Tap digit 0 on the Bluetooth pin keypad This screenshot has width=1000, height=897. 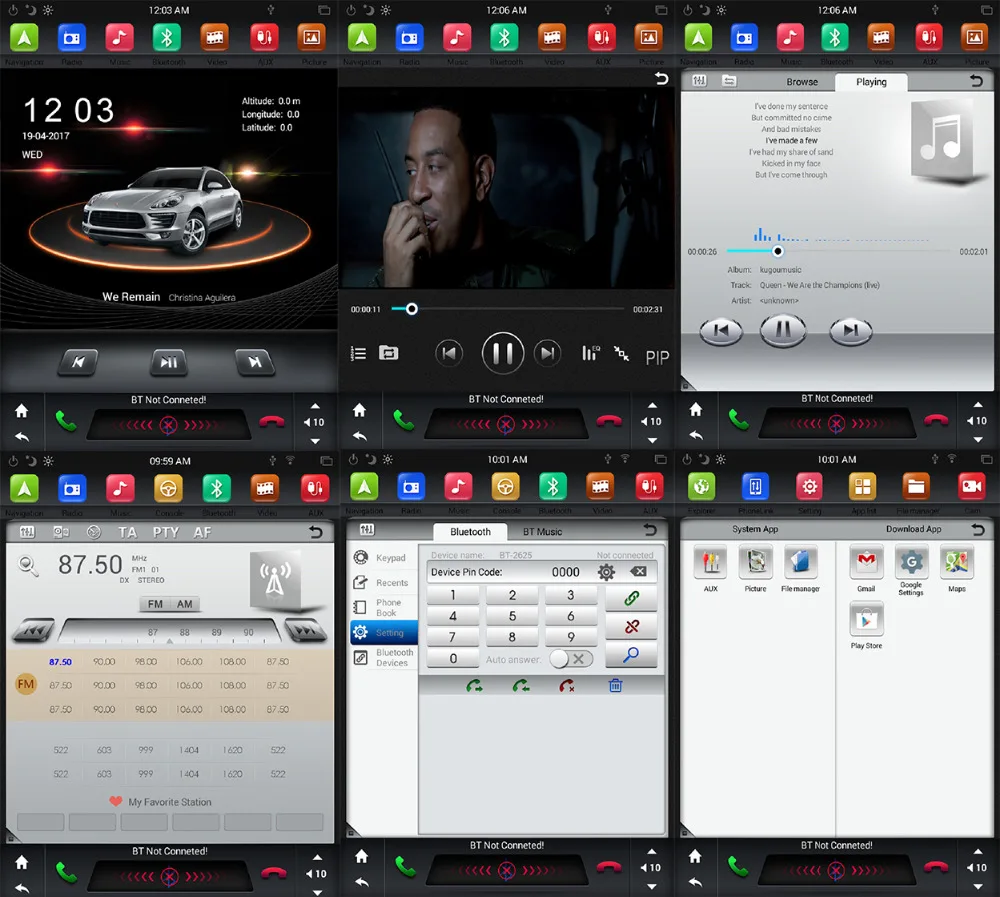click(453, 658)
